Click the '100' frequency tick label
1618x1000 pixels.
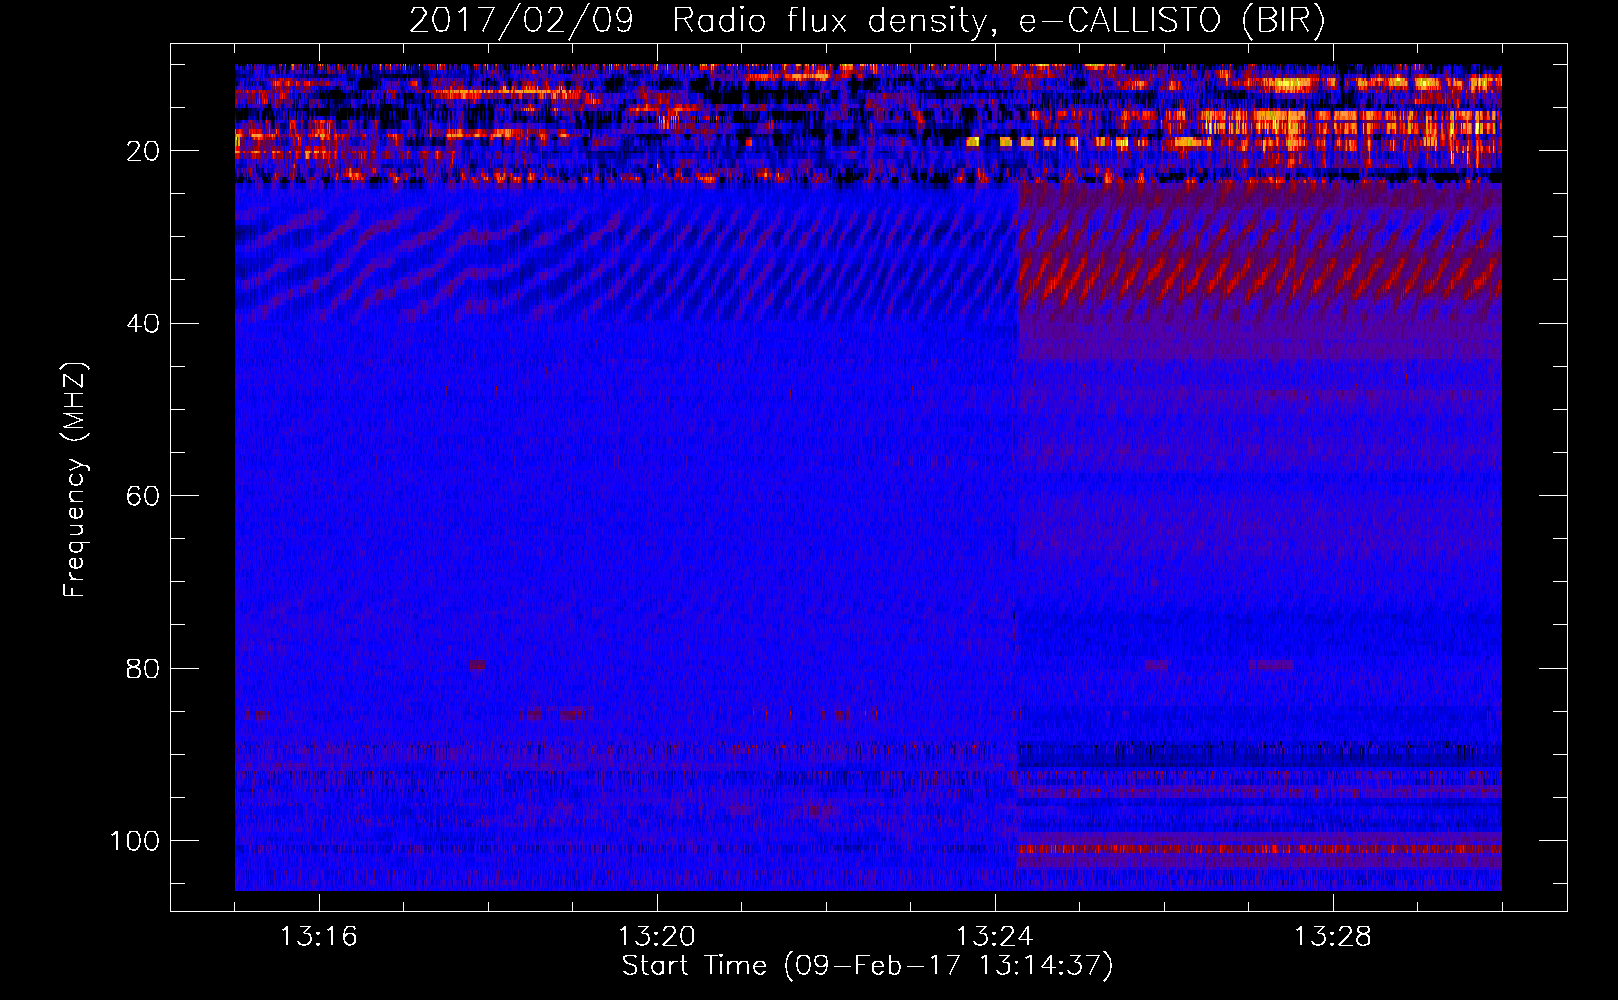coord(135,840)
